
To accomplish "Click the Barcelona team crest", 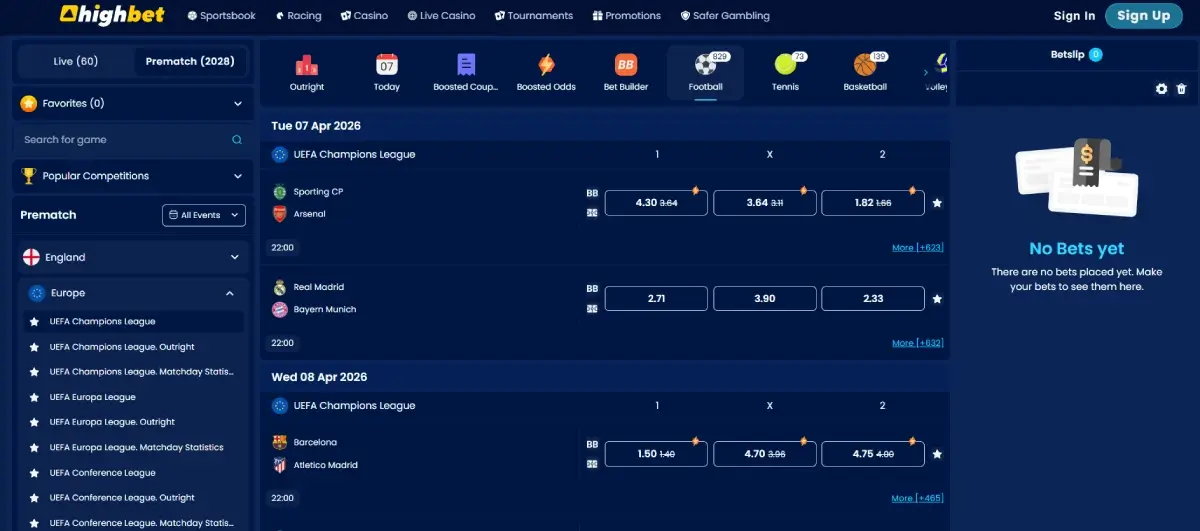I will pos(280,442).
